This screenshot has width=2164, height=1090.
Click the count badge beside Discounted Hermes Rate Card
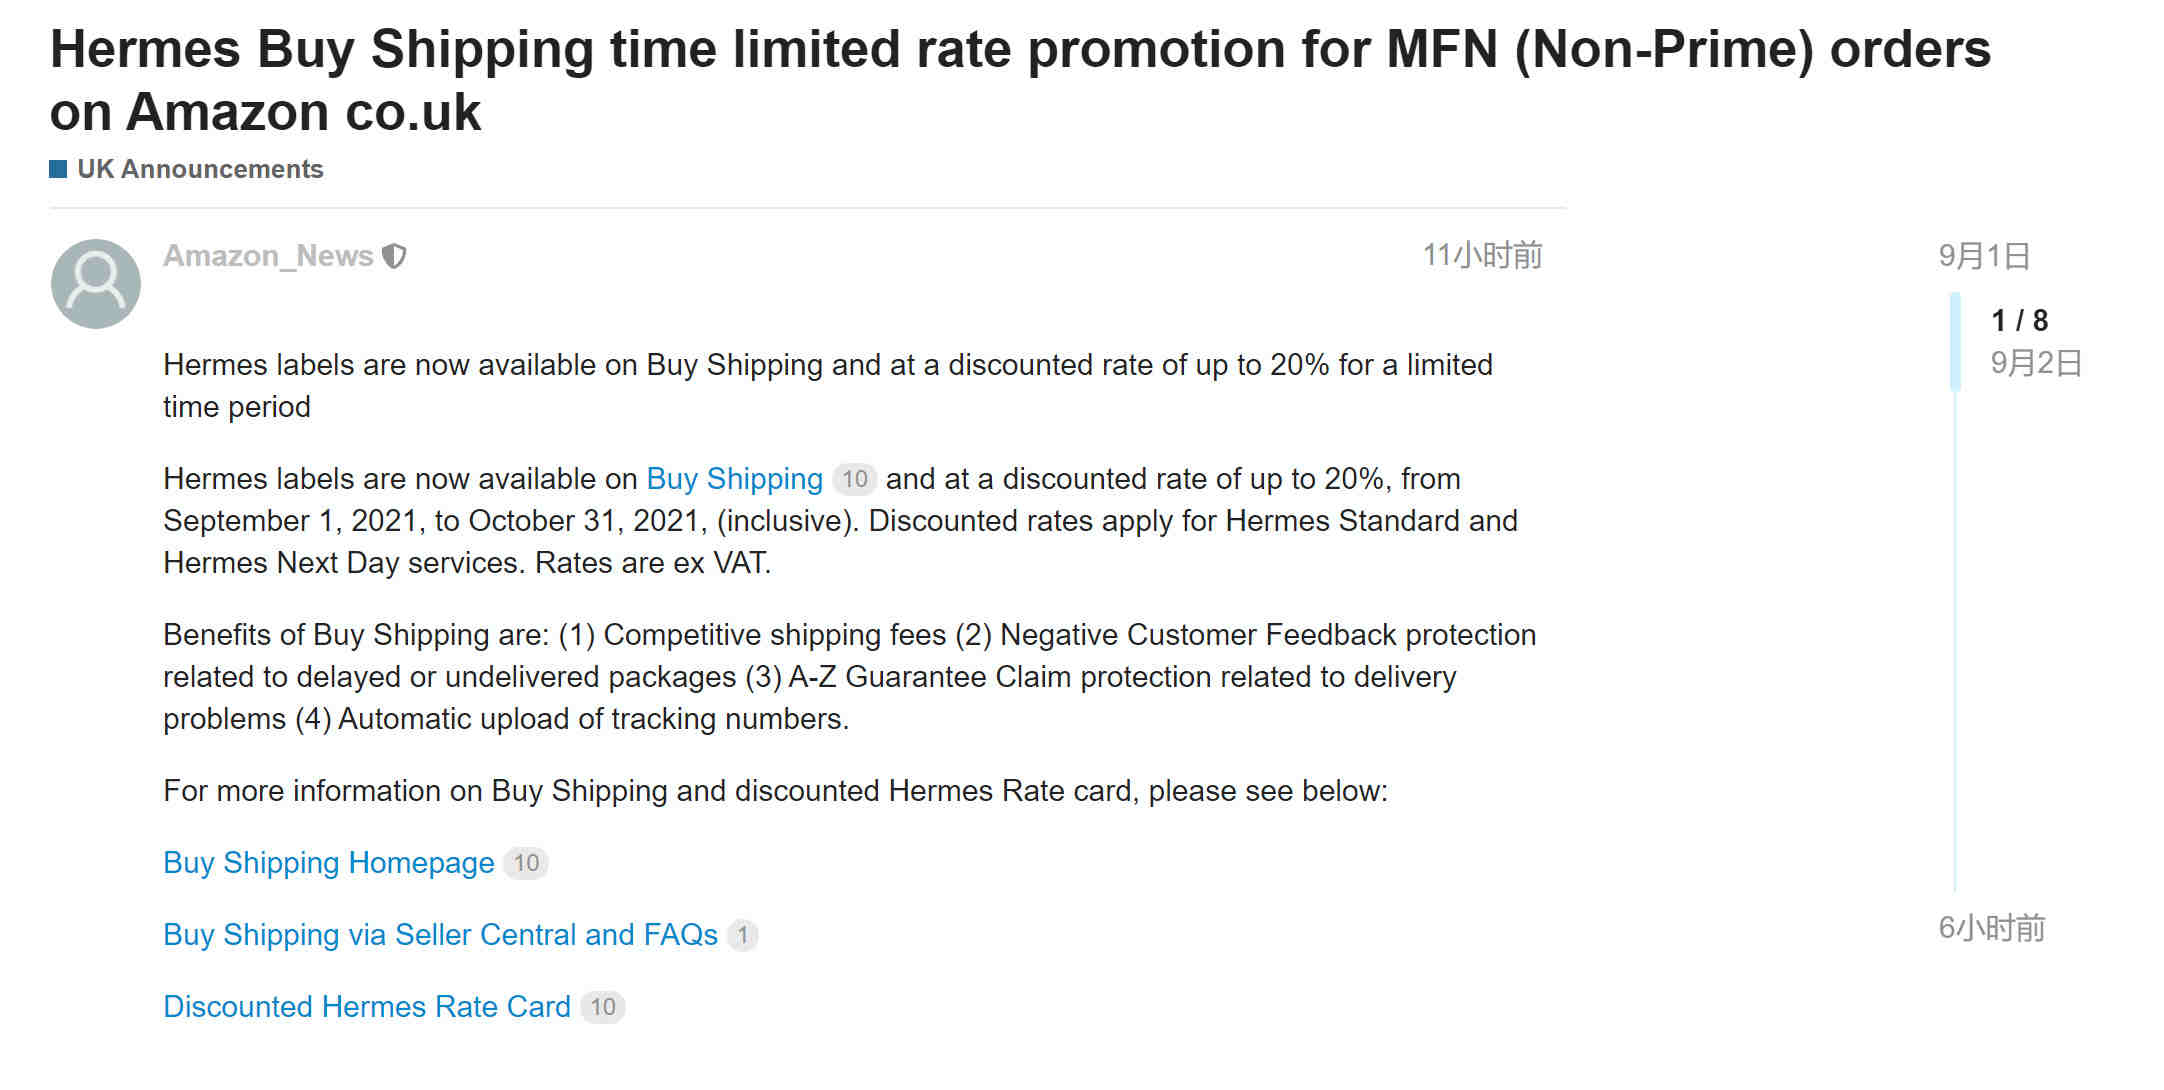pos(603,1007)
